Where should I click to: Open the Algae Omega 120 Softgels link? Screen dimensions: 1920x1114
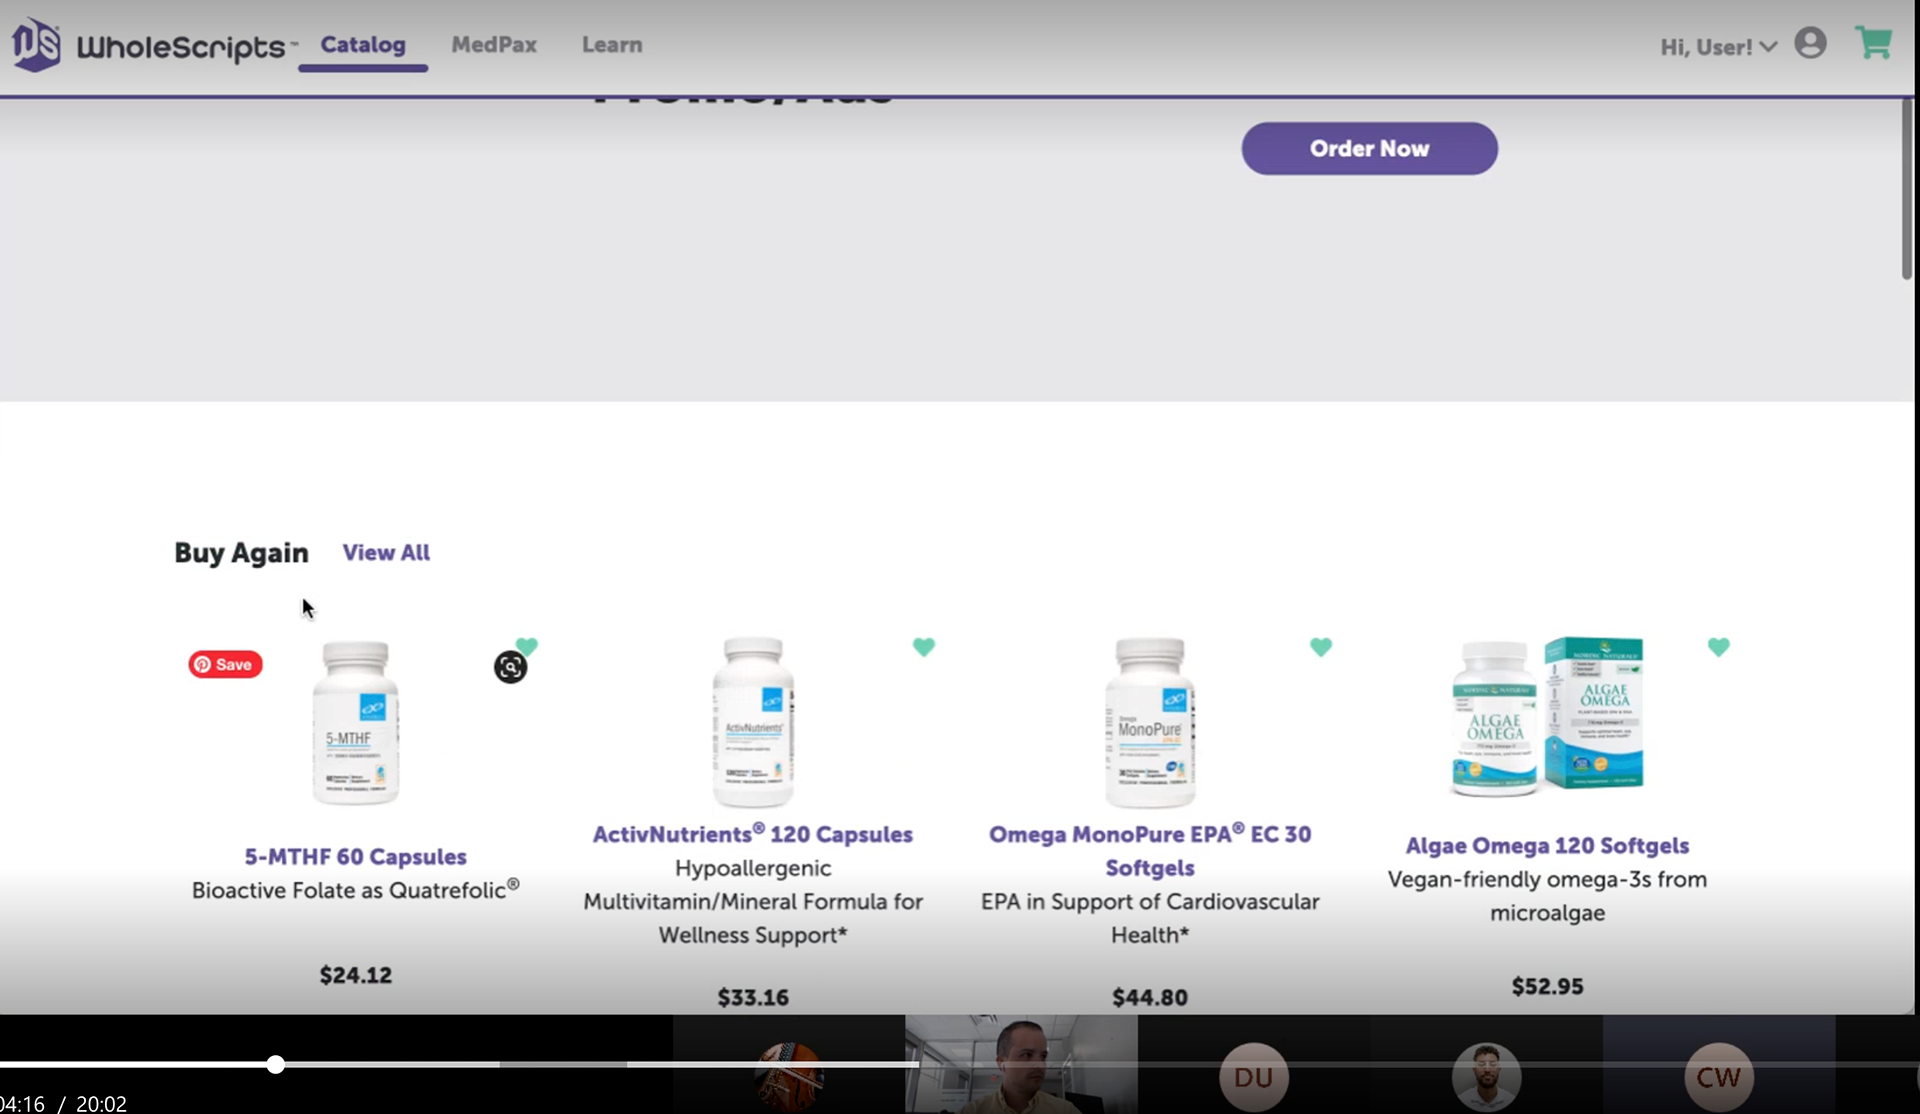point(1547,845)
